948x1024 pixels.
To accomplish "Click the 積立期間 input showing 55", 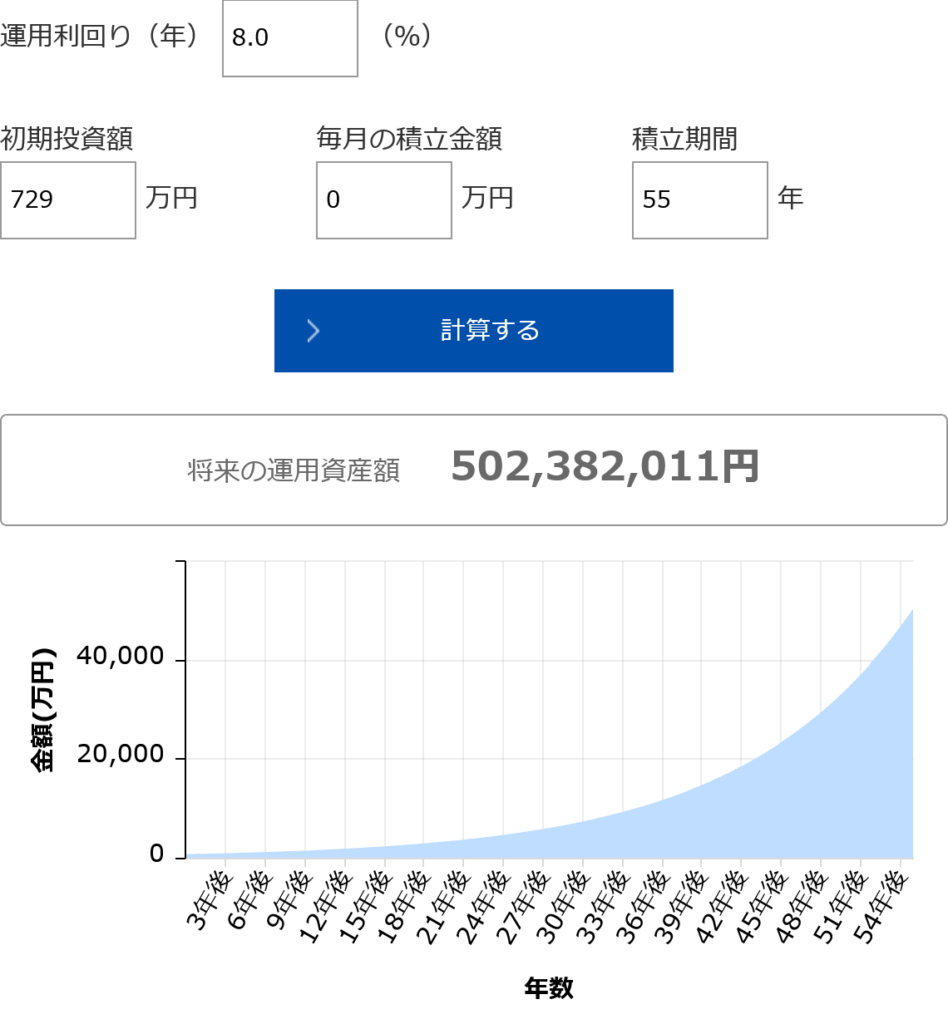I will tap(700, 200).
